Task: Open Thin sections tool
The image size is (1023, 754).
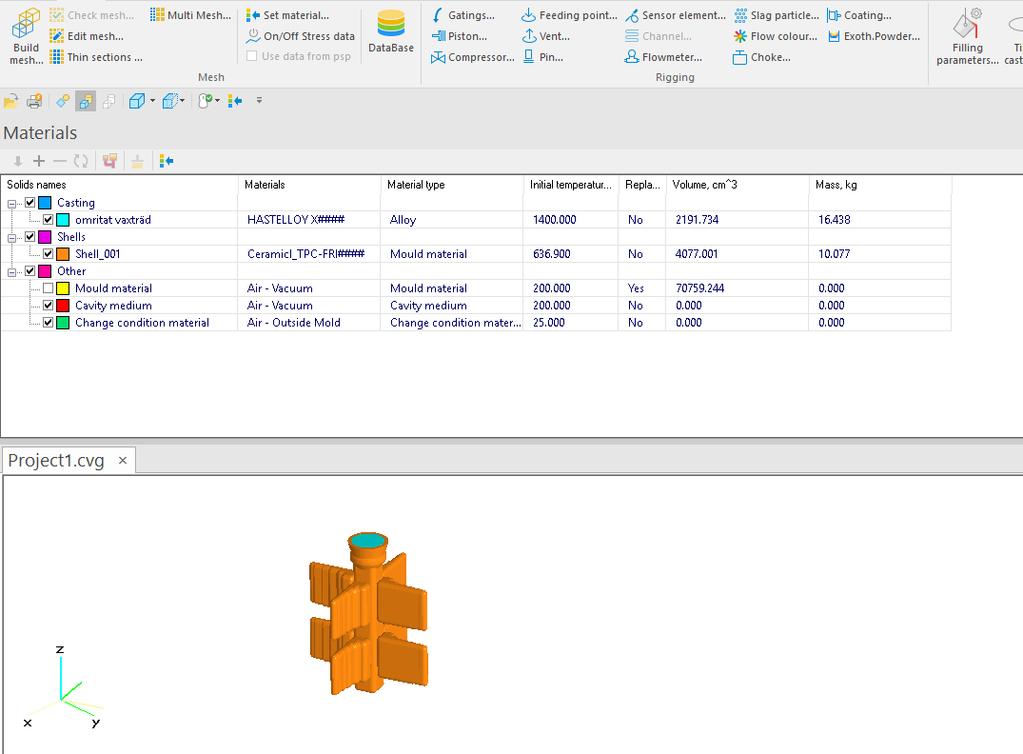Action: coord(97,57)
